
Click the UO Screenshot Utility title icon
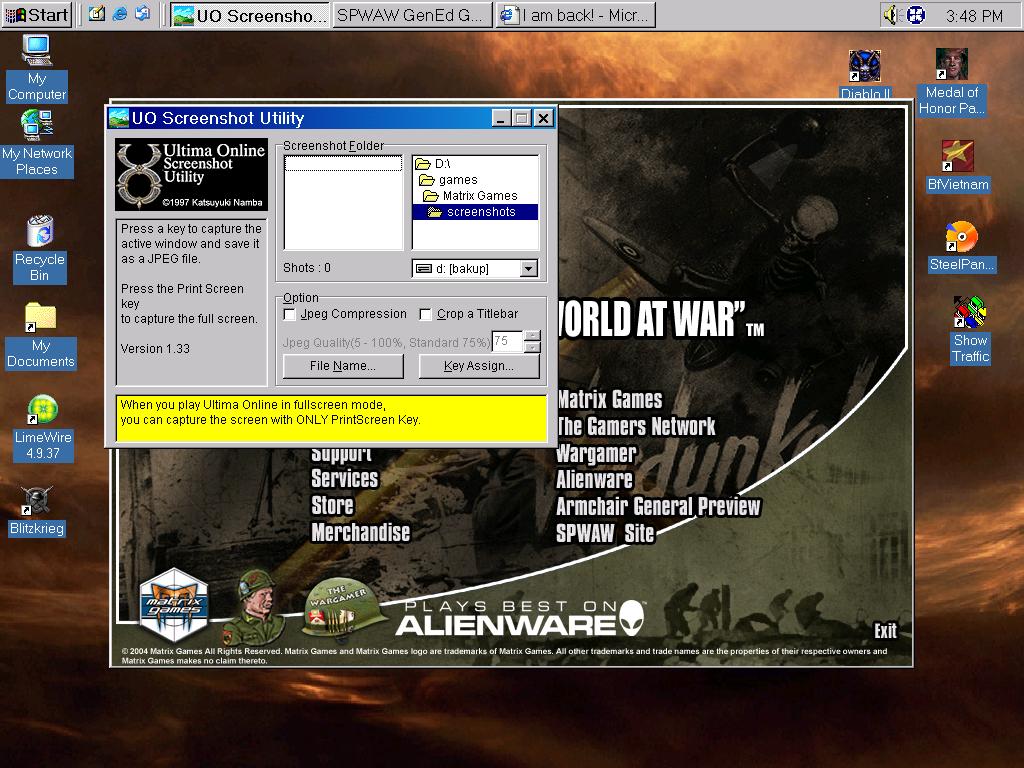(118, 118)
